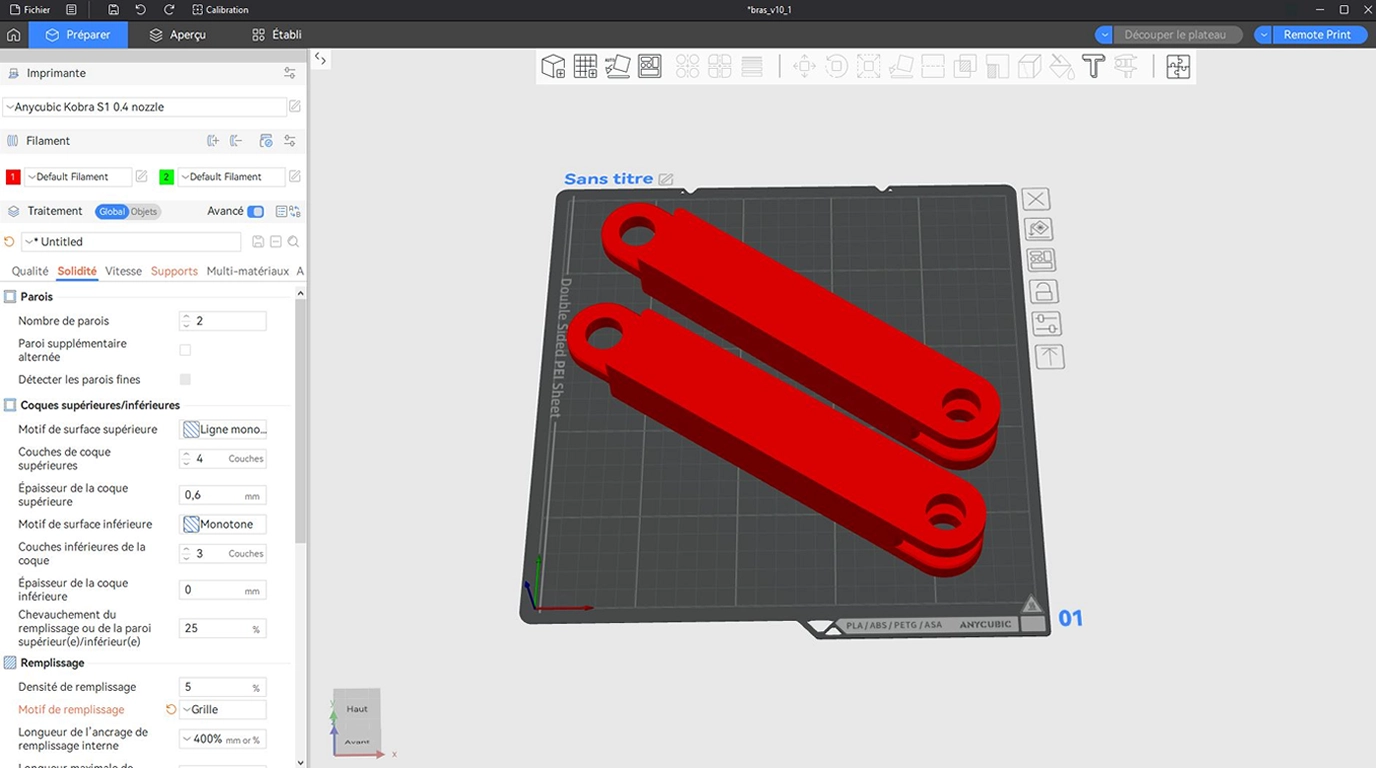Click the Remote Print button

[x=1317, y=35]
